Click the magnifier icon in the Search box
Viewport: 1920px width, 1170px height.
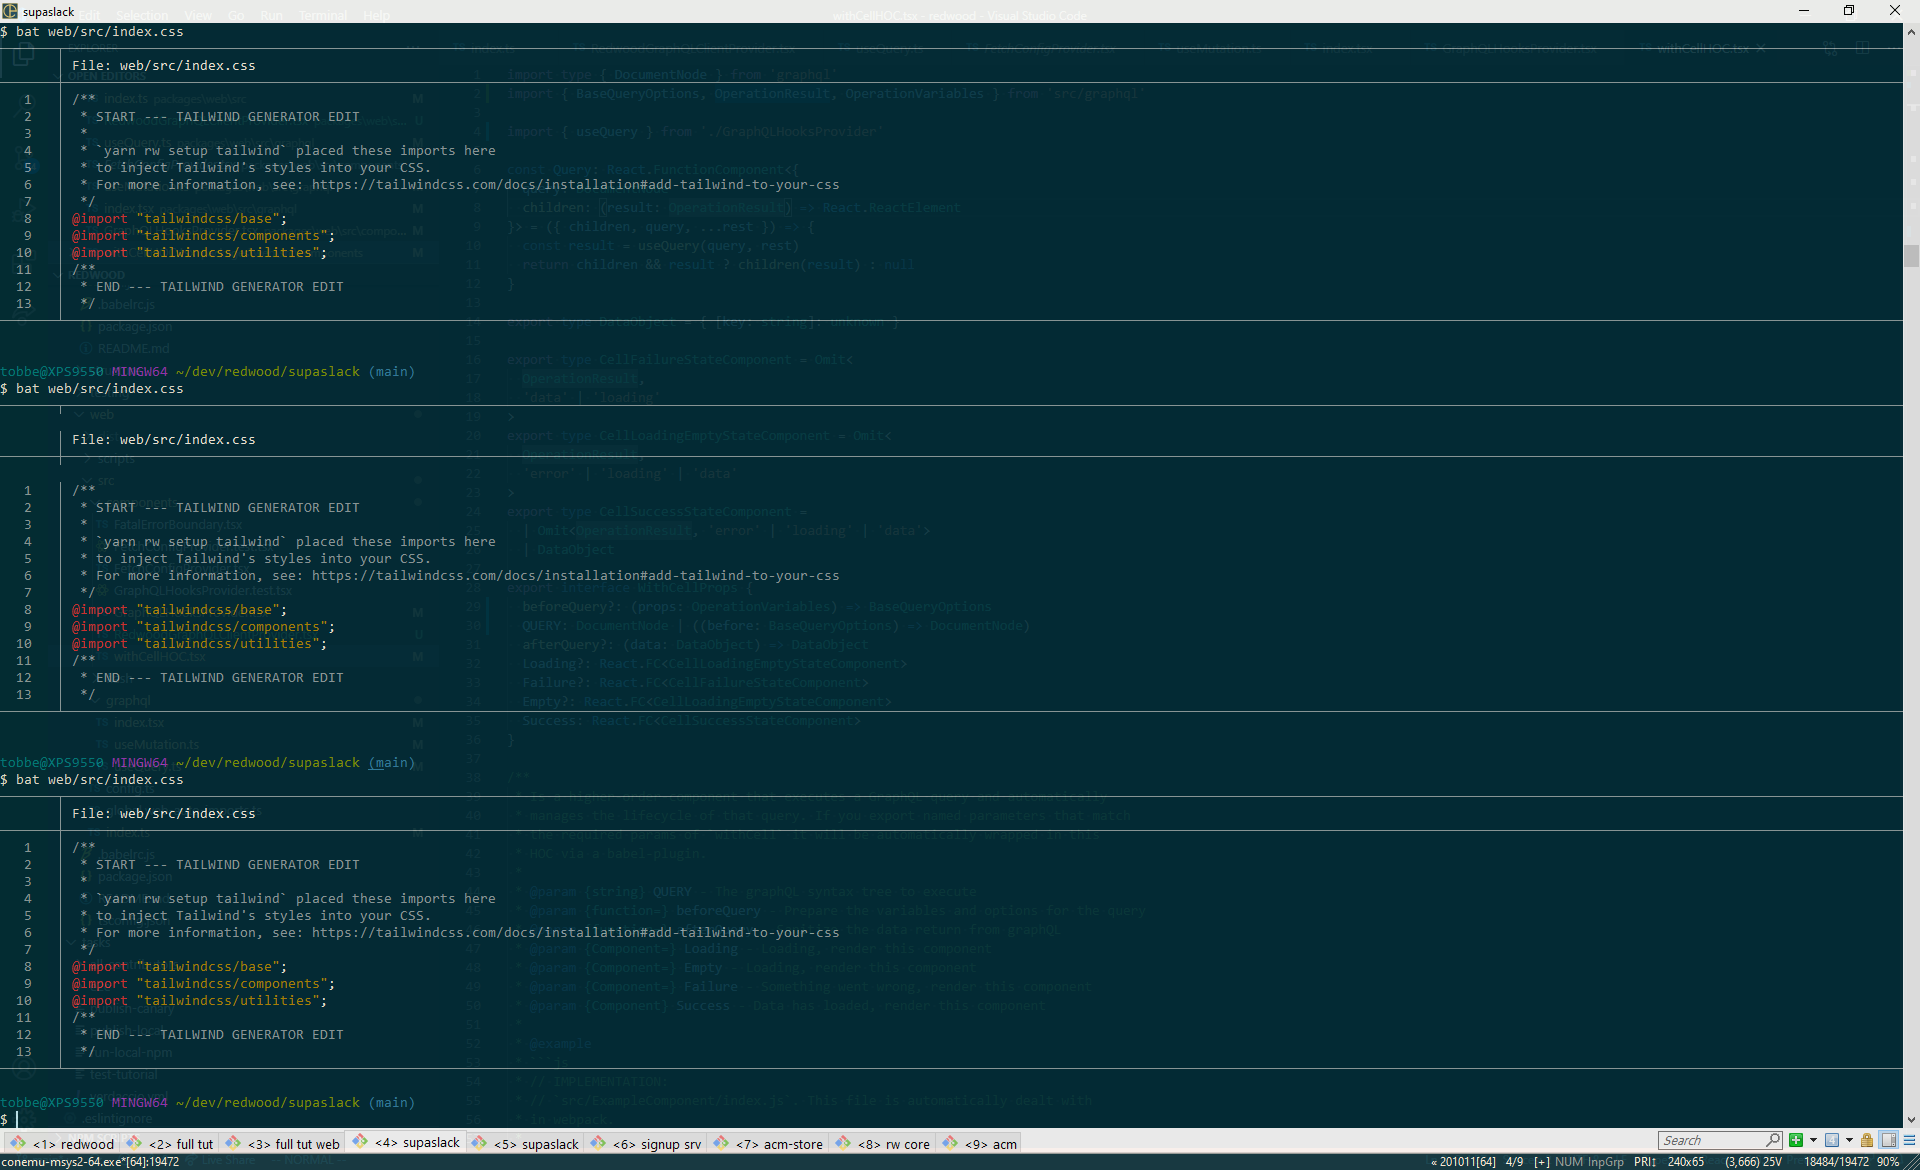point(1773,1140)
